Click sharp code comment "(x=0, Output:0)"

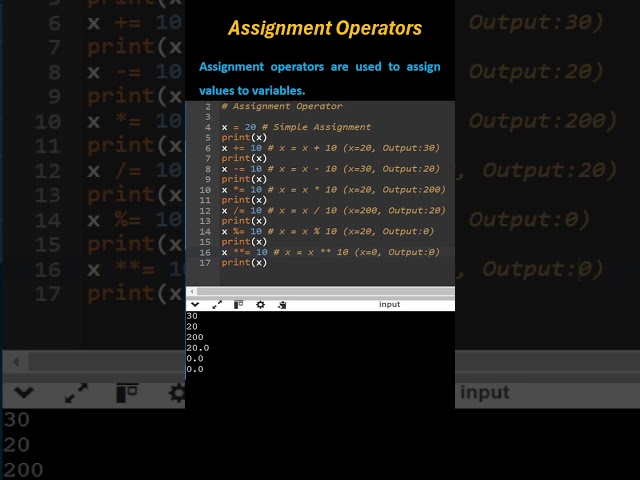[x=397, y=252]
